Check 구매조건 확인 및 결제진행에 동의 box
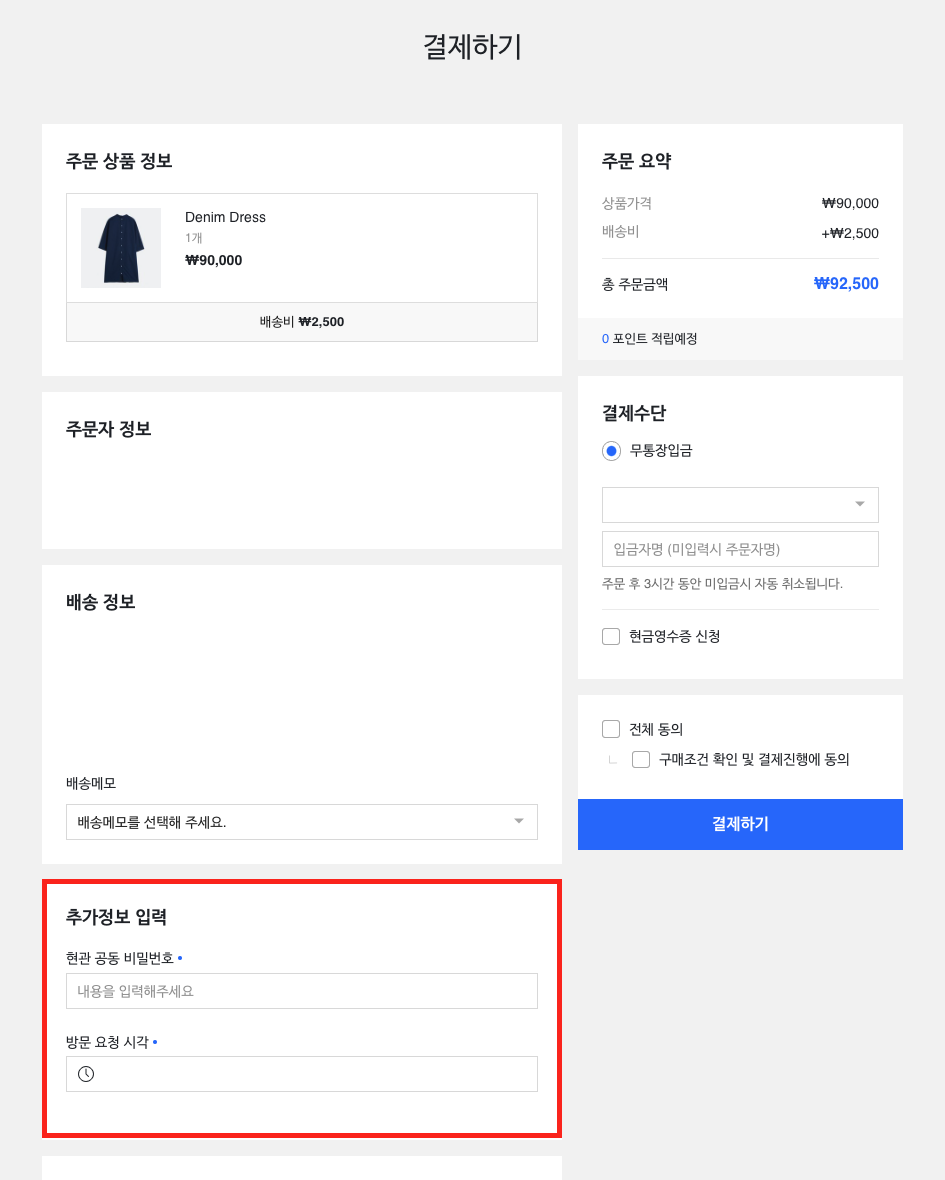The height and width of the screenshot is (1180, 945). point(641,760)
